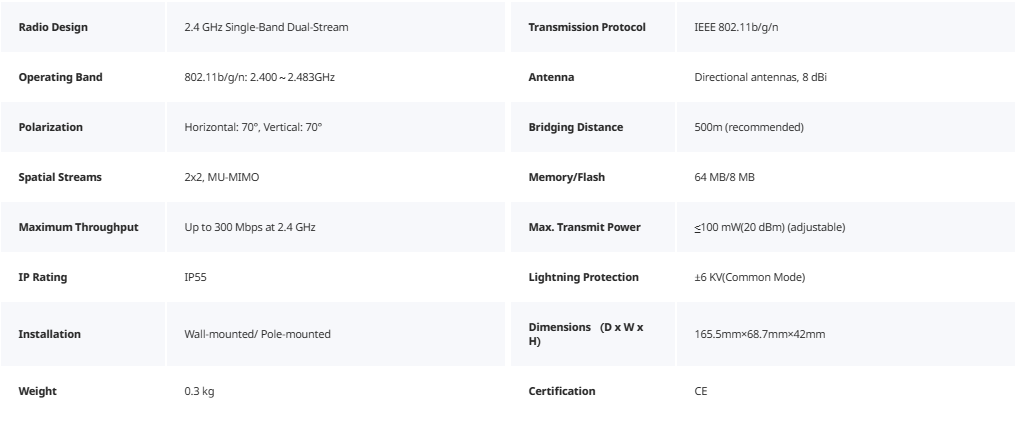The width and height of the screenshot is (1017, 424).
Task: Click the 2.4 GHz Single-Band Dual-Stream value
Action: pos(267,27)
